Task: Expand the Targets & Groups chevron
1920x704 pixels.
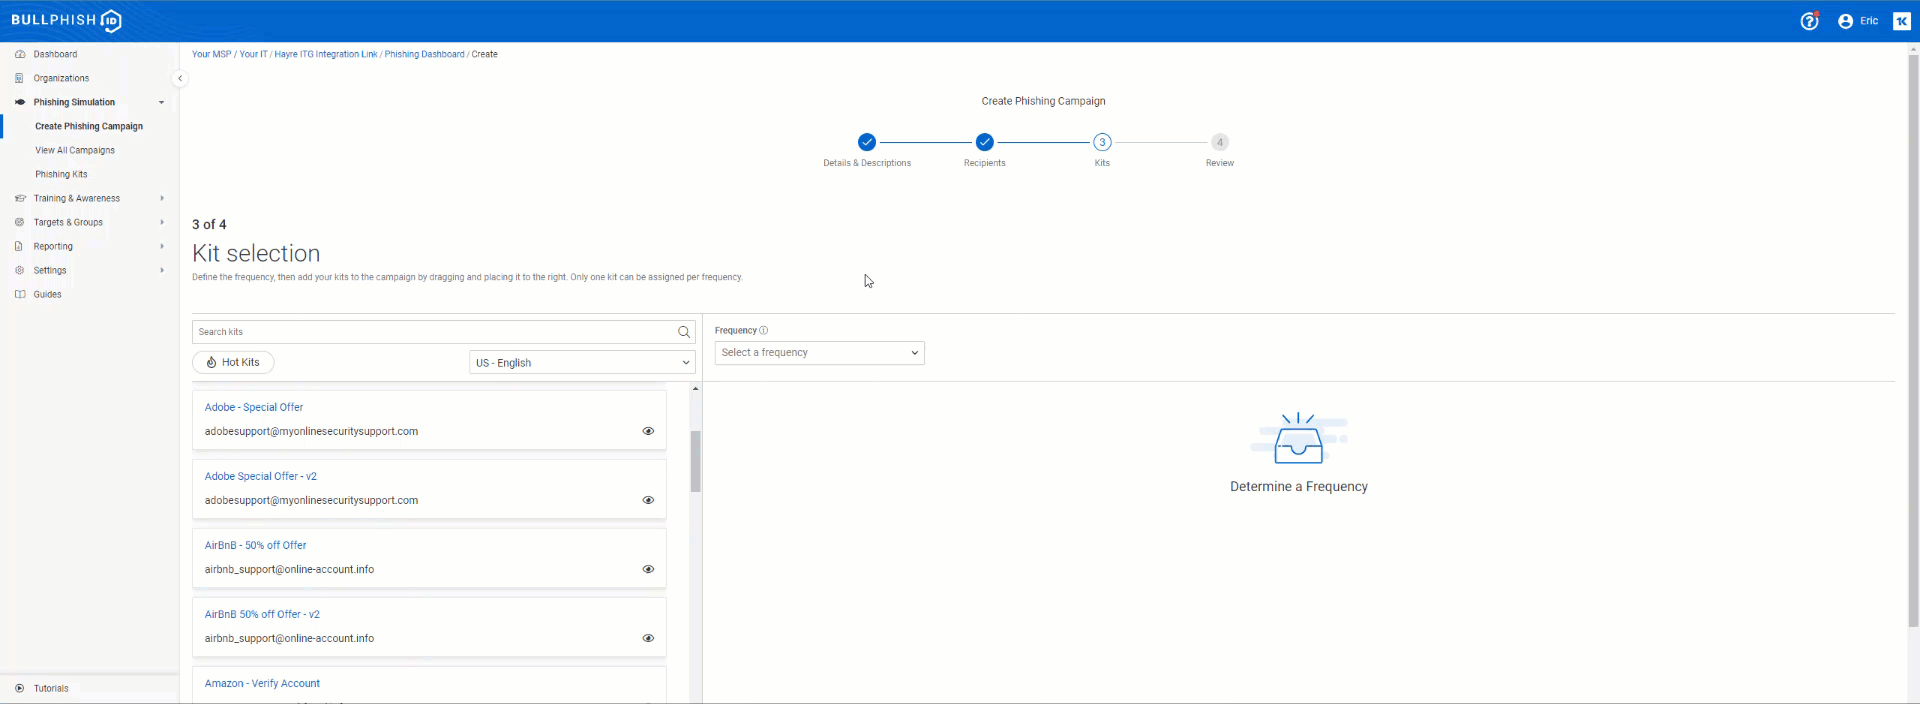Action: click(x=162, y=222)
